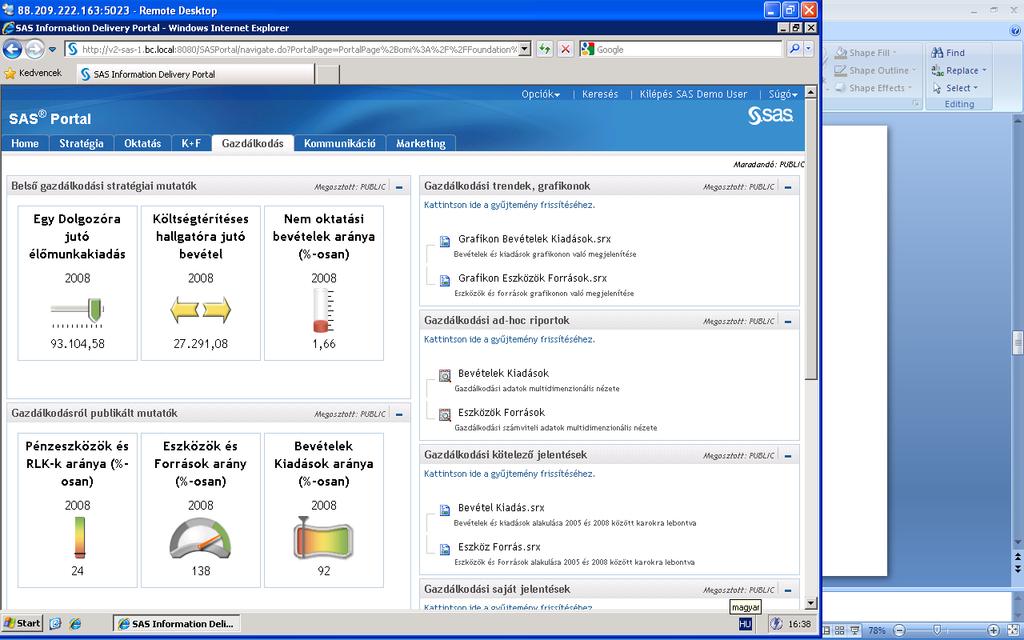This screenshot has width=1024, height=640.
Task: Expand the address bar URL history dropdown
Action: coord(524,50)
